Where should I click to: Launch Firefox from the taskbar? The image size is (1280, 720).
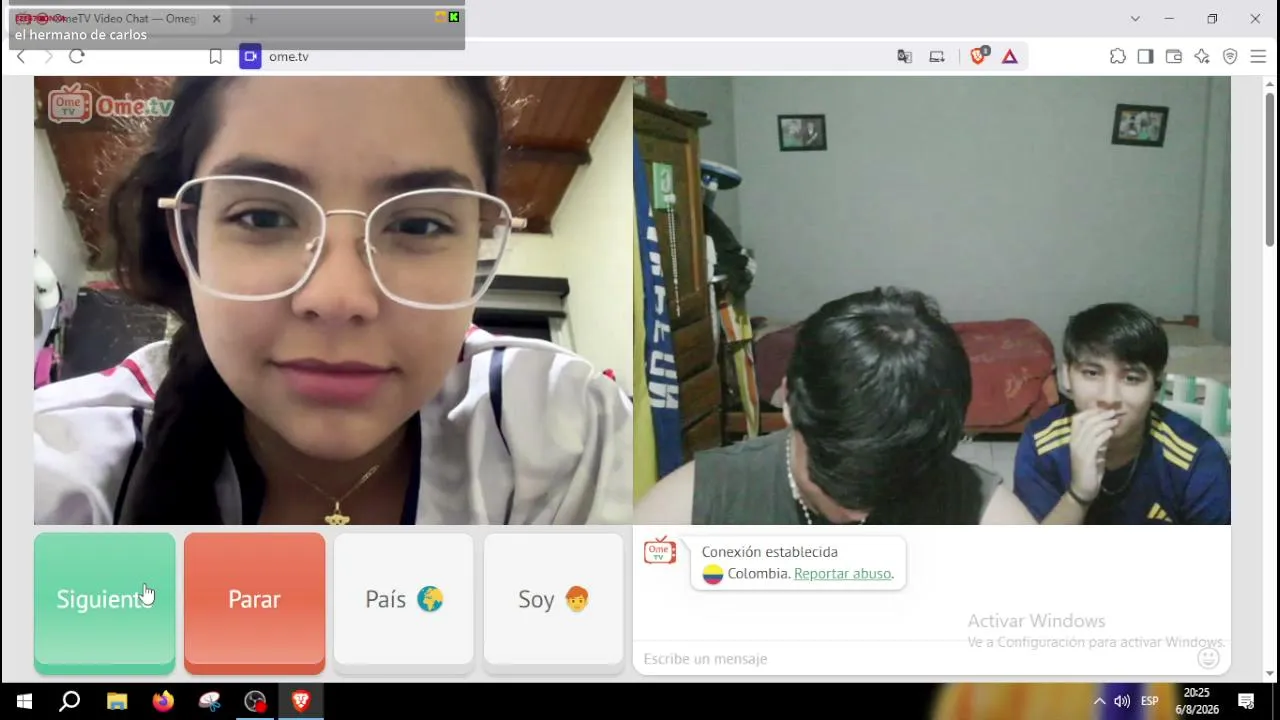pyautogui.click(x=163, y=701)
